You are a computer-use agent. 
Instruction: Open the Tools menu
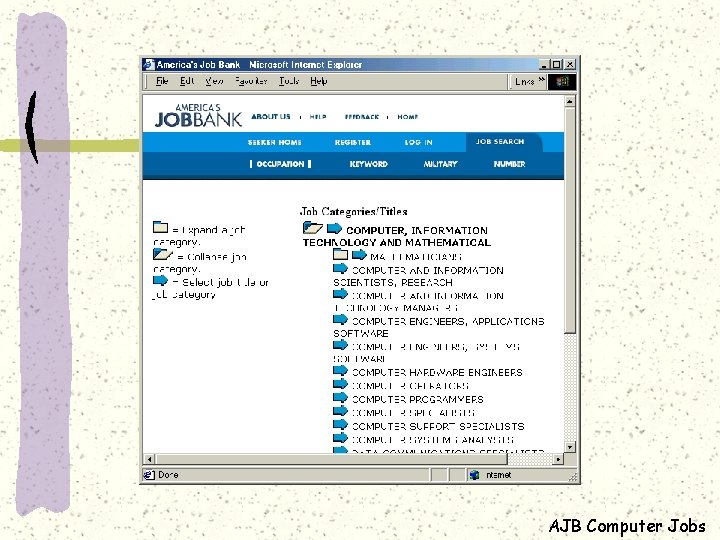(289, 81)
